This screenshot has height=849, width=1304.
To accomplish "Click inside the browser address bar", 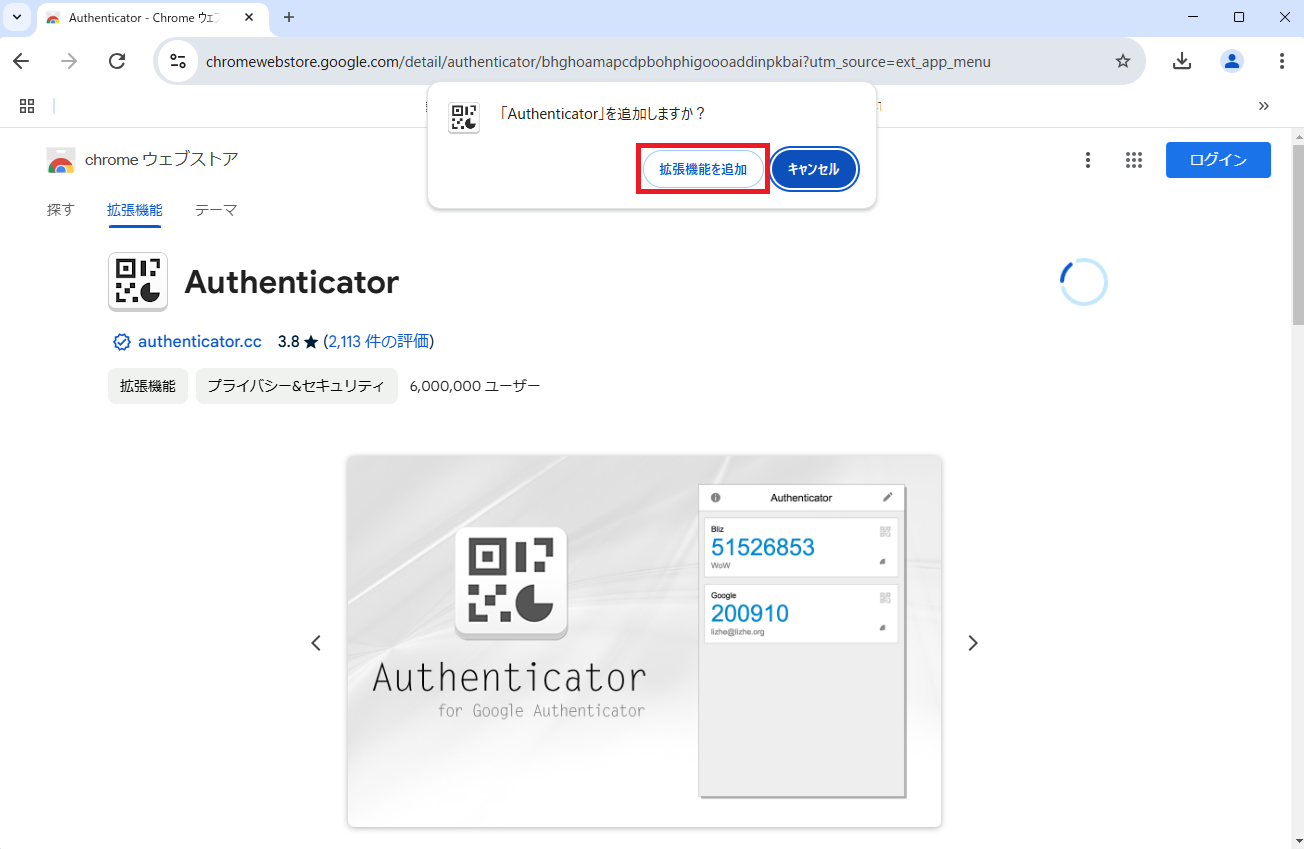I will click(600, 61).
